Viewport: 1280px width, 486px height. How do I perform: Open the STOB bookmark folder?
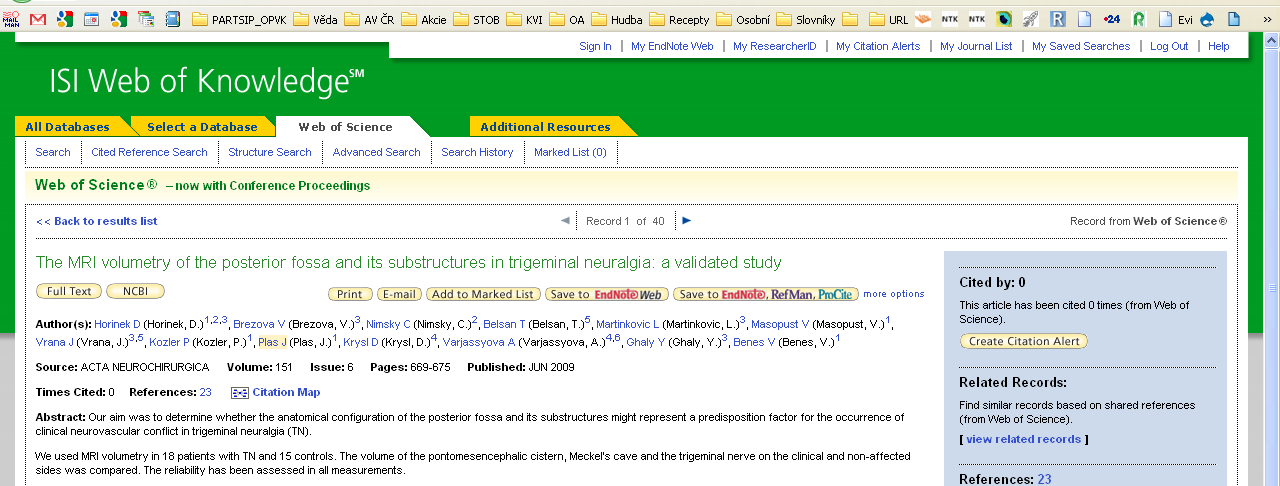click(x=476, y=19)
